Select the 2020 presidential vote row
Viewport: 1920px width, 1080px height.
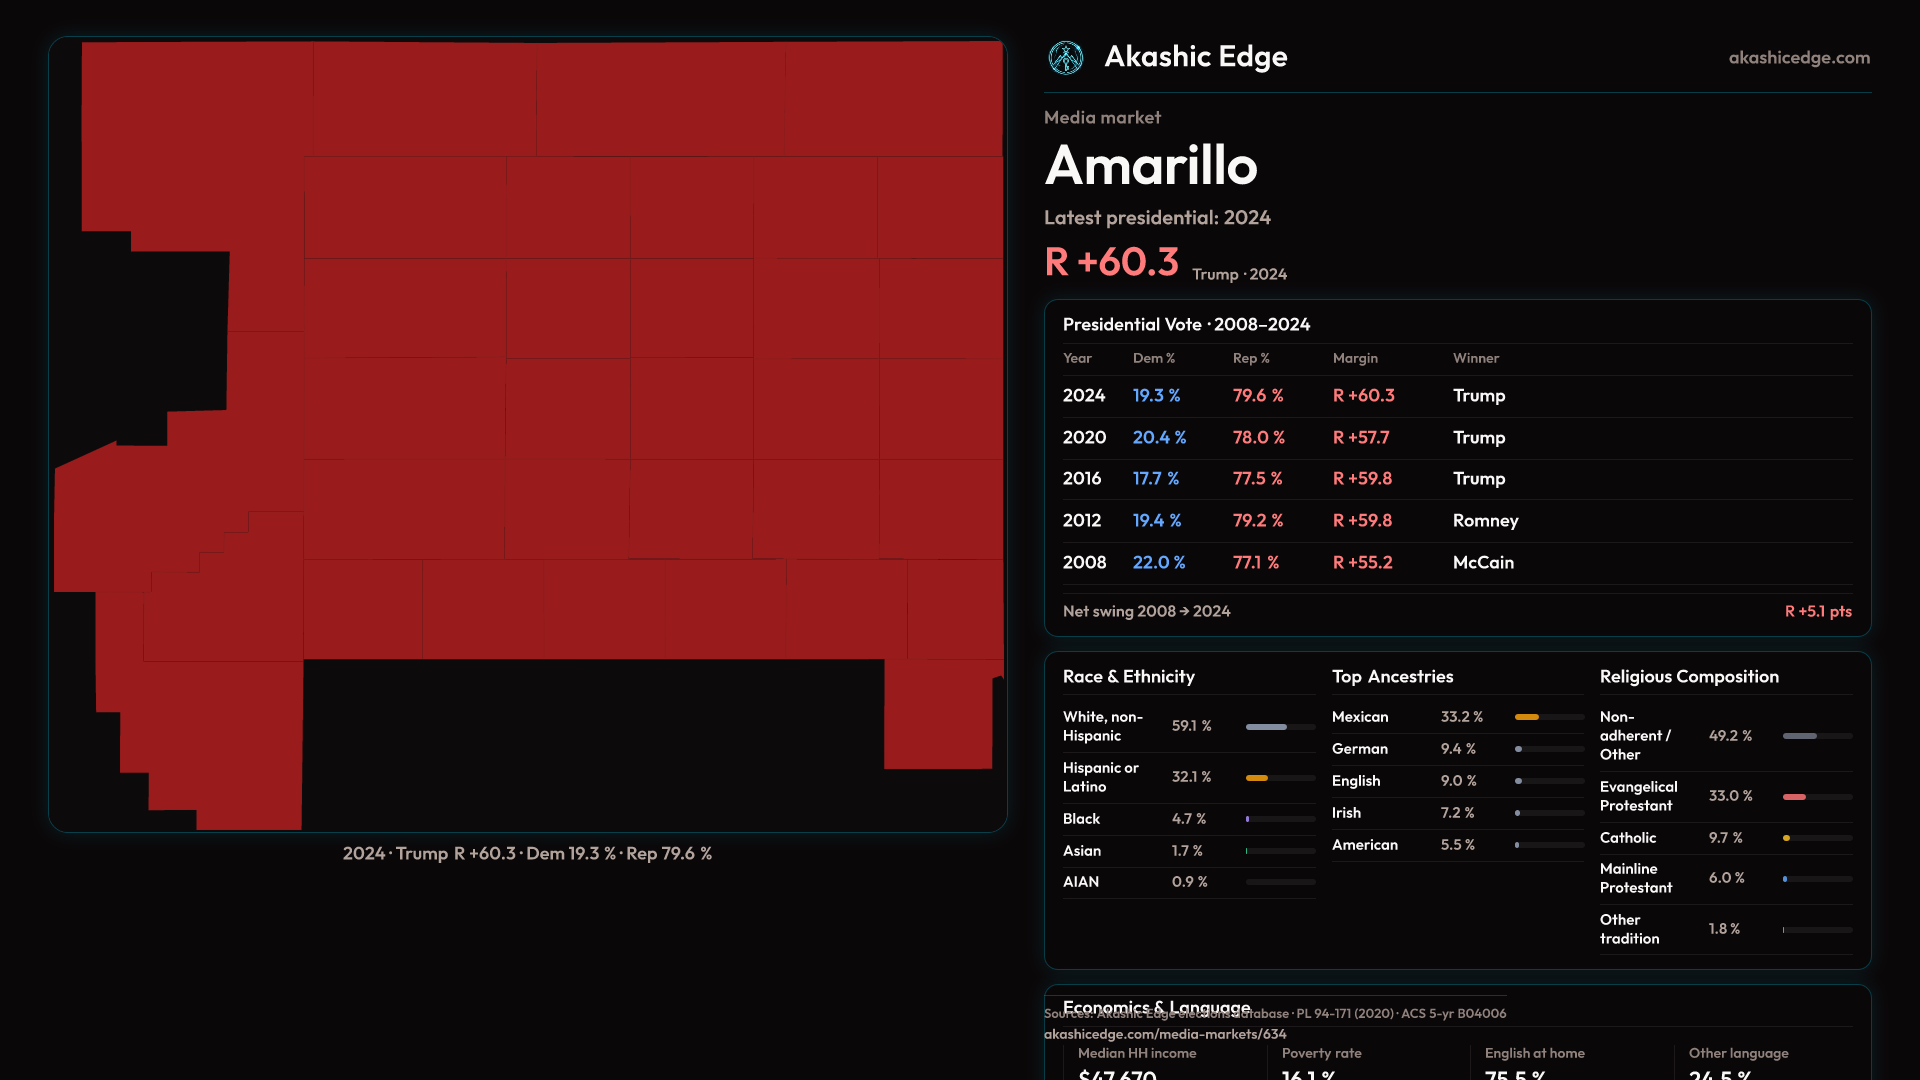(1456, 438)
